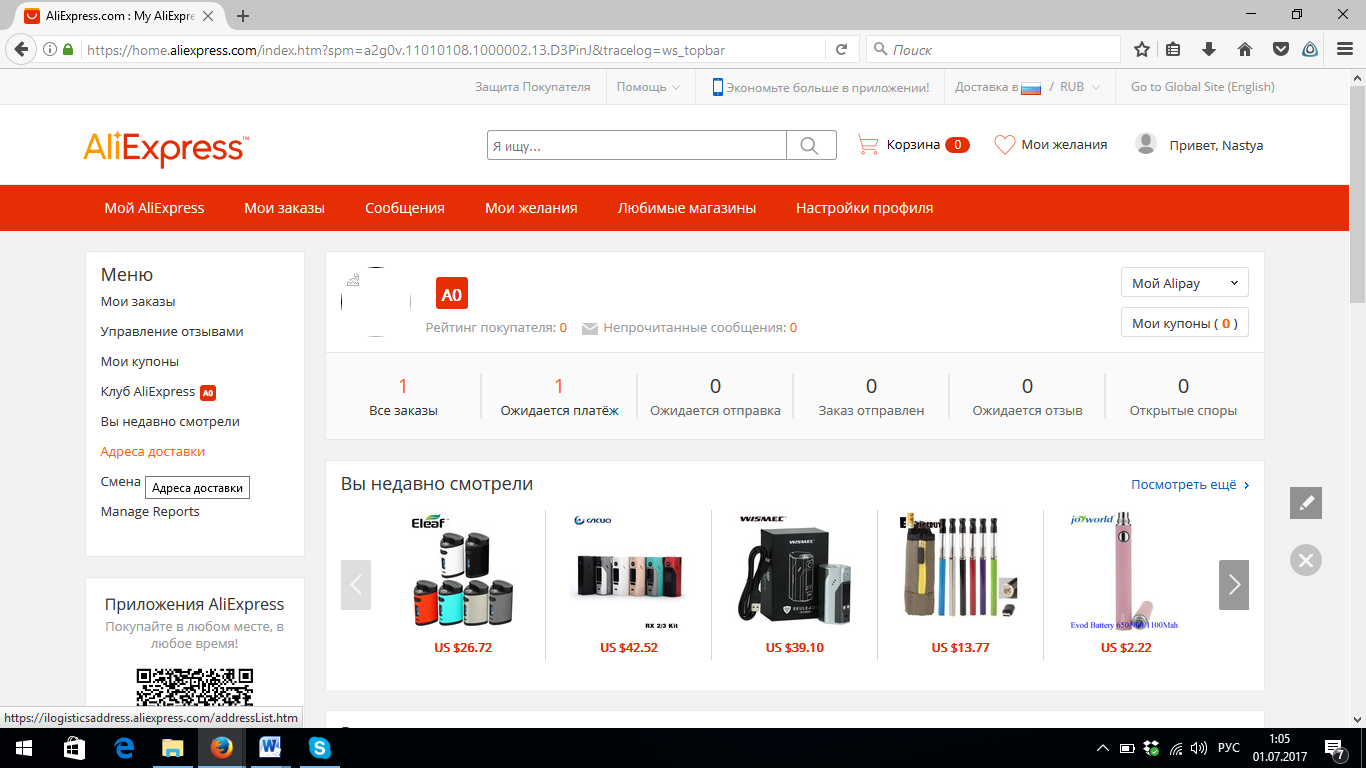Open the bookmarks list icon in Firefox toolbar

coord(1175,49)
